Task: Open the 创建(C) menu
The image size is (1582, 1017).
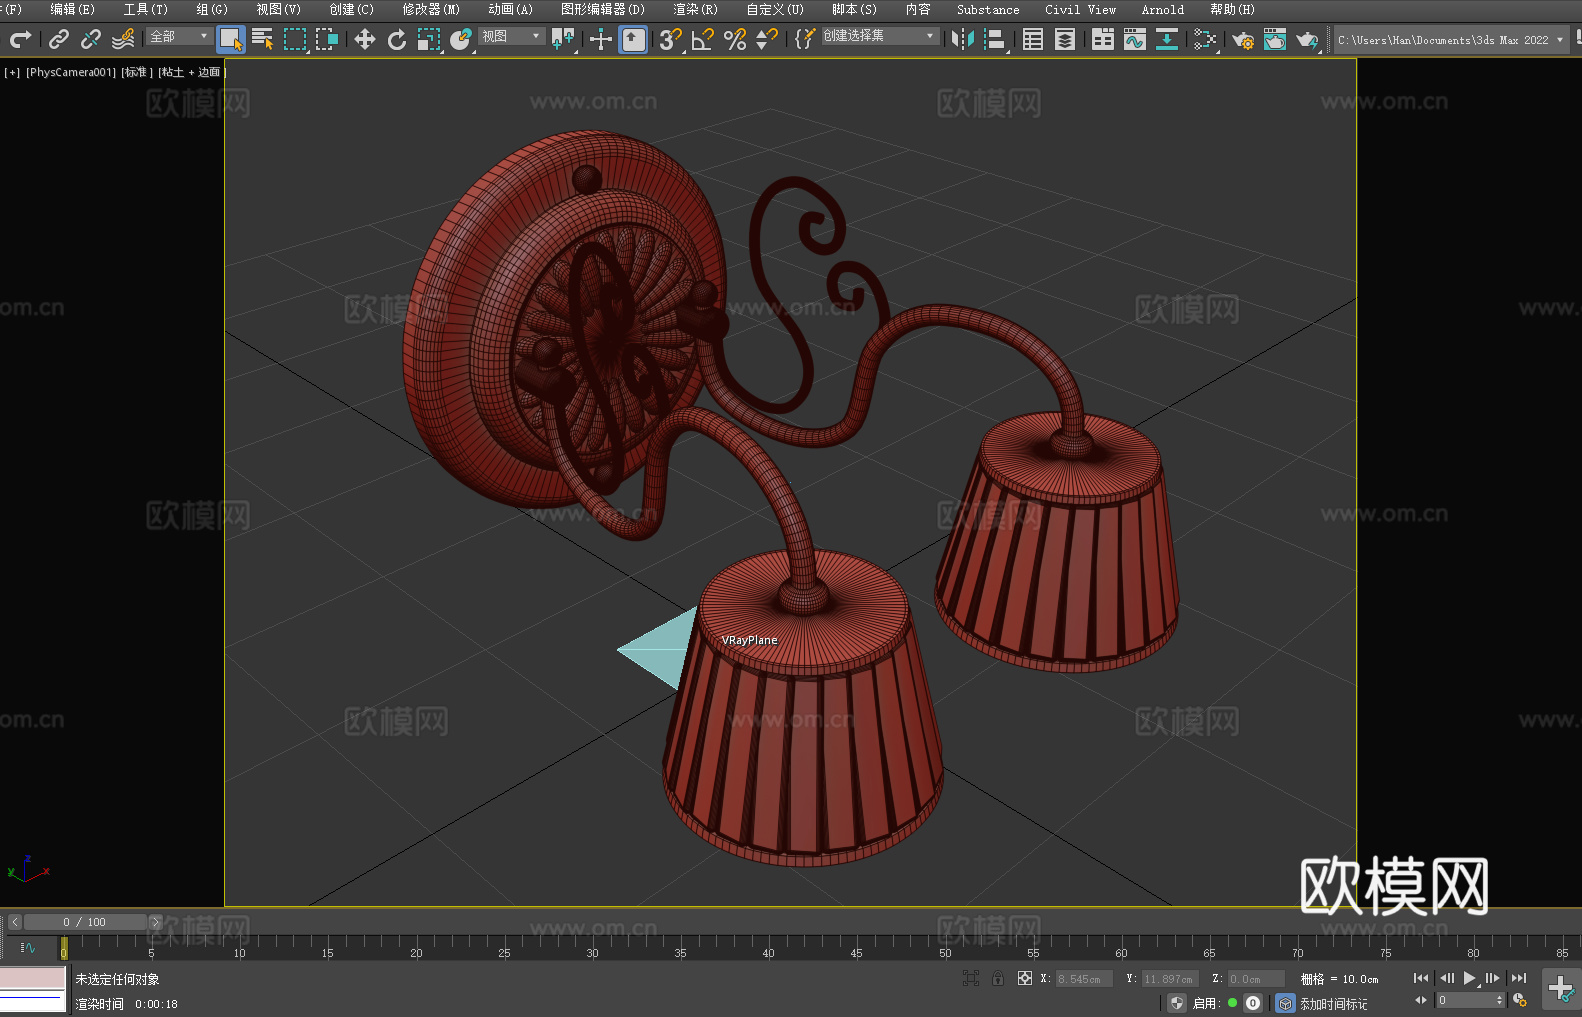Action: pyautogui.click(x=351, y=9)
